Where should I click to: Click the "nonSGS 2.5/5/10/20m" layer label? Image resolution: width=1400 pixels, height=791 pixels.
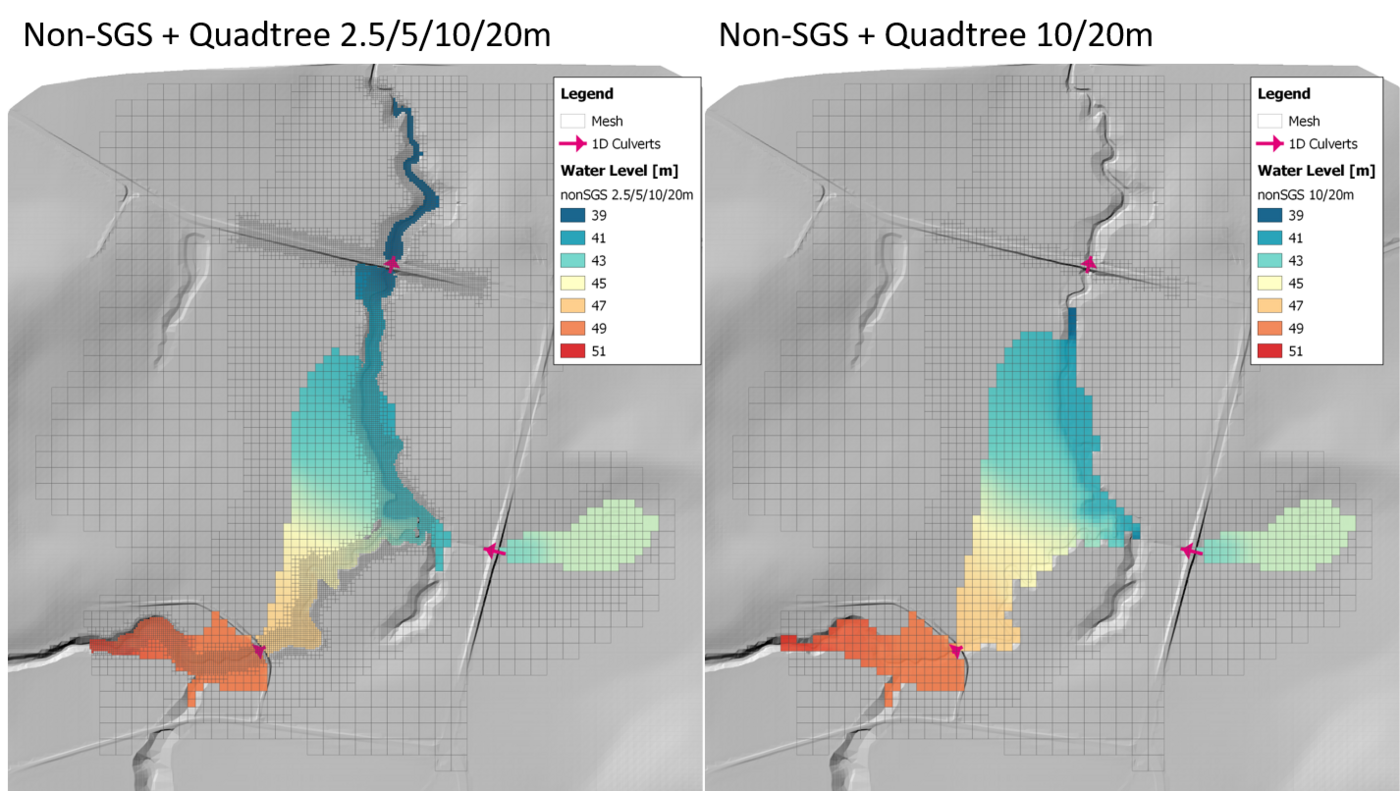[x=627, y=194]
